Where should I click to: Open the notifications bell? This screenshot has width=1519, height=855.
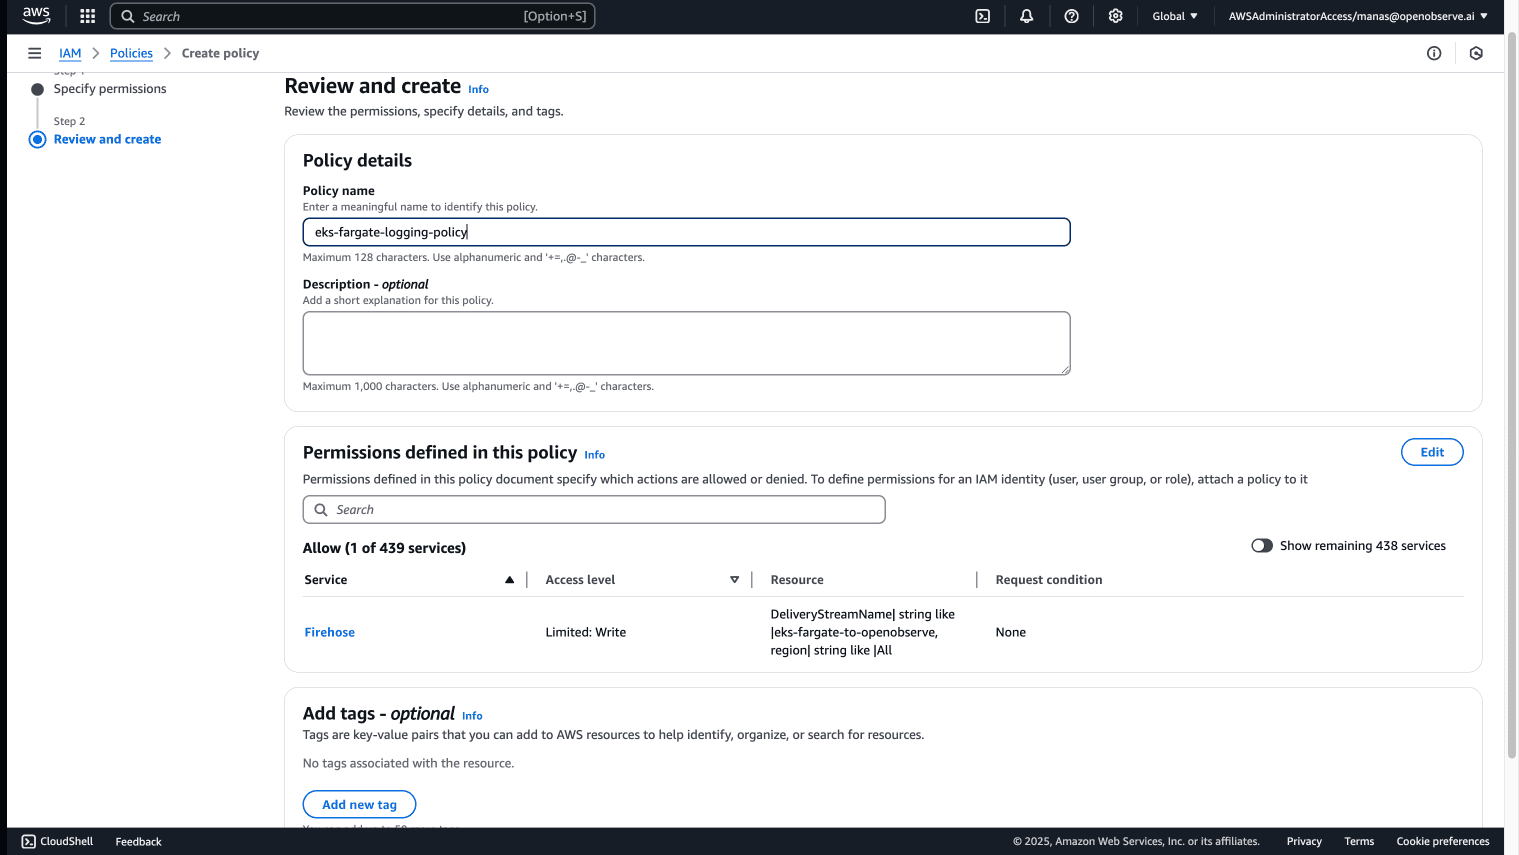(x=1026, y=16)
